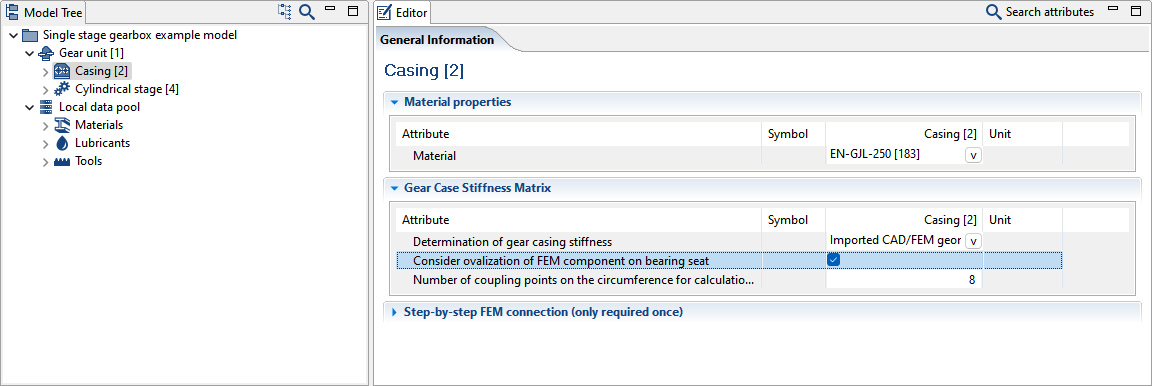This screenshot has width=1152, height=386.
Task: Click Consider ovalization of FEM component label
Action: [561, 260]
